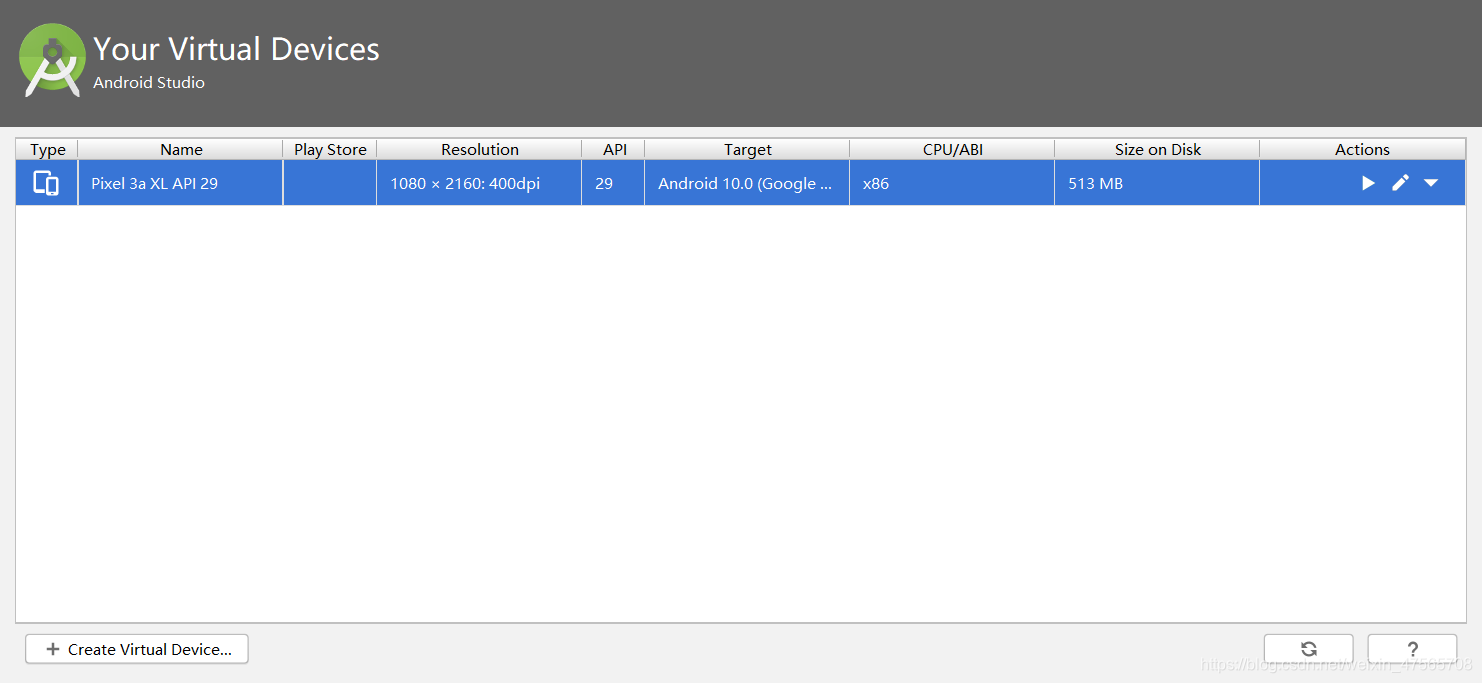Viewport: 1482px width, 683px height.
Task: Select the Pixel 3a XL API 29 name cell
Action: pyautogui.click(x=181, y=183)
